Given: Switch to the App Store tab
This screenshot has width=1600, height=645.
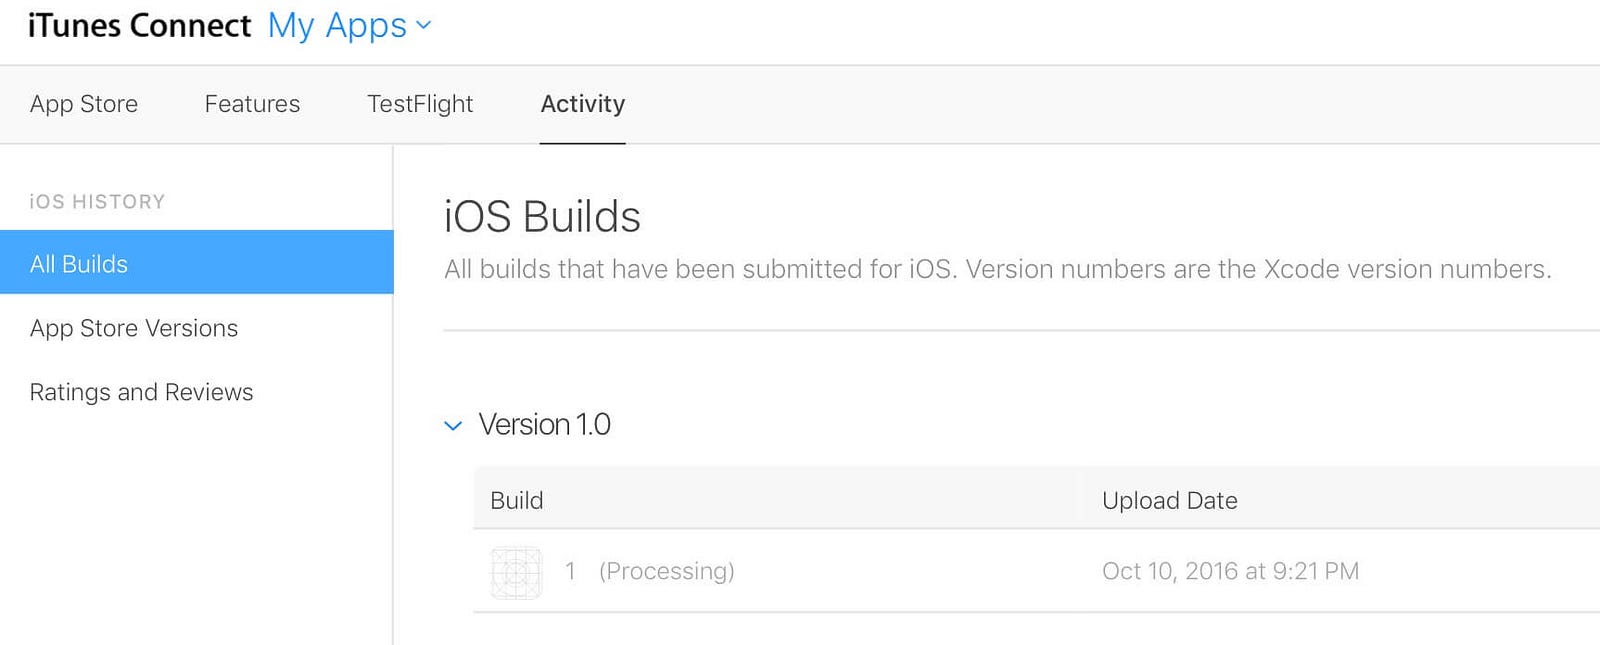Looking at the screenshot, I should click(x=84, y=104).
